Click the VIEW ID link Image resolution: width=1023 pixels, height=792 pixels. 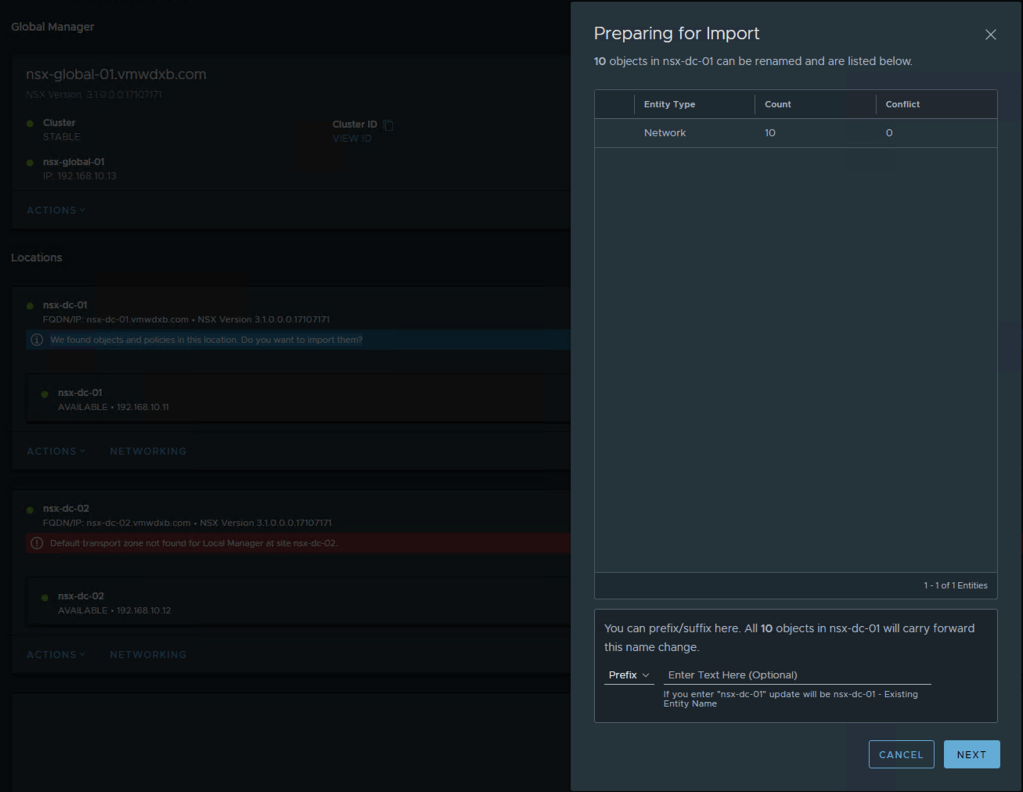pyautogui.click(x=352, y=138)
